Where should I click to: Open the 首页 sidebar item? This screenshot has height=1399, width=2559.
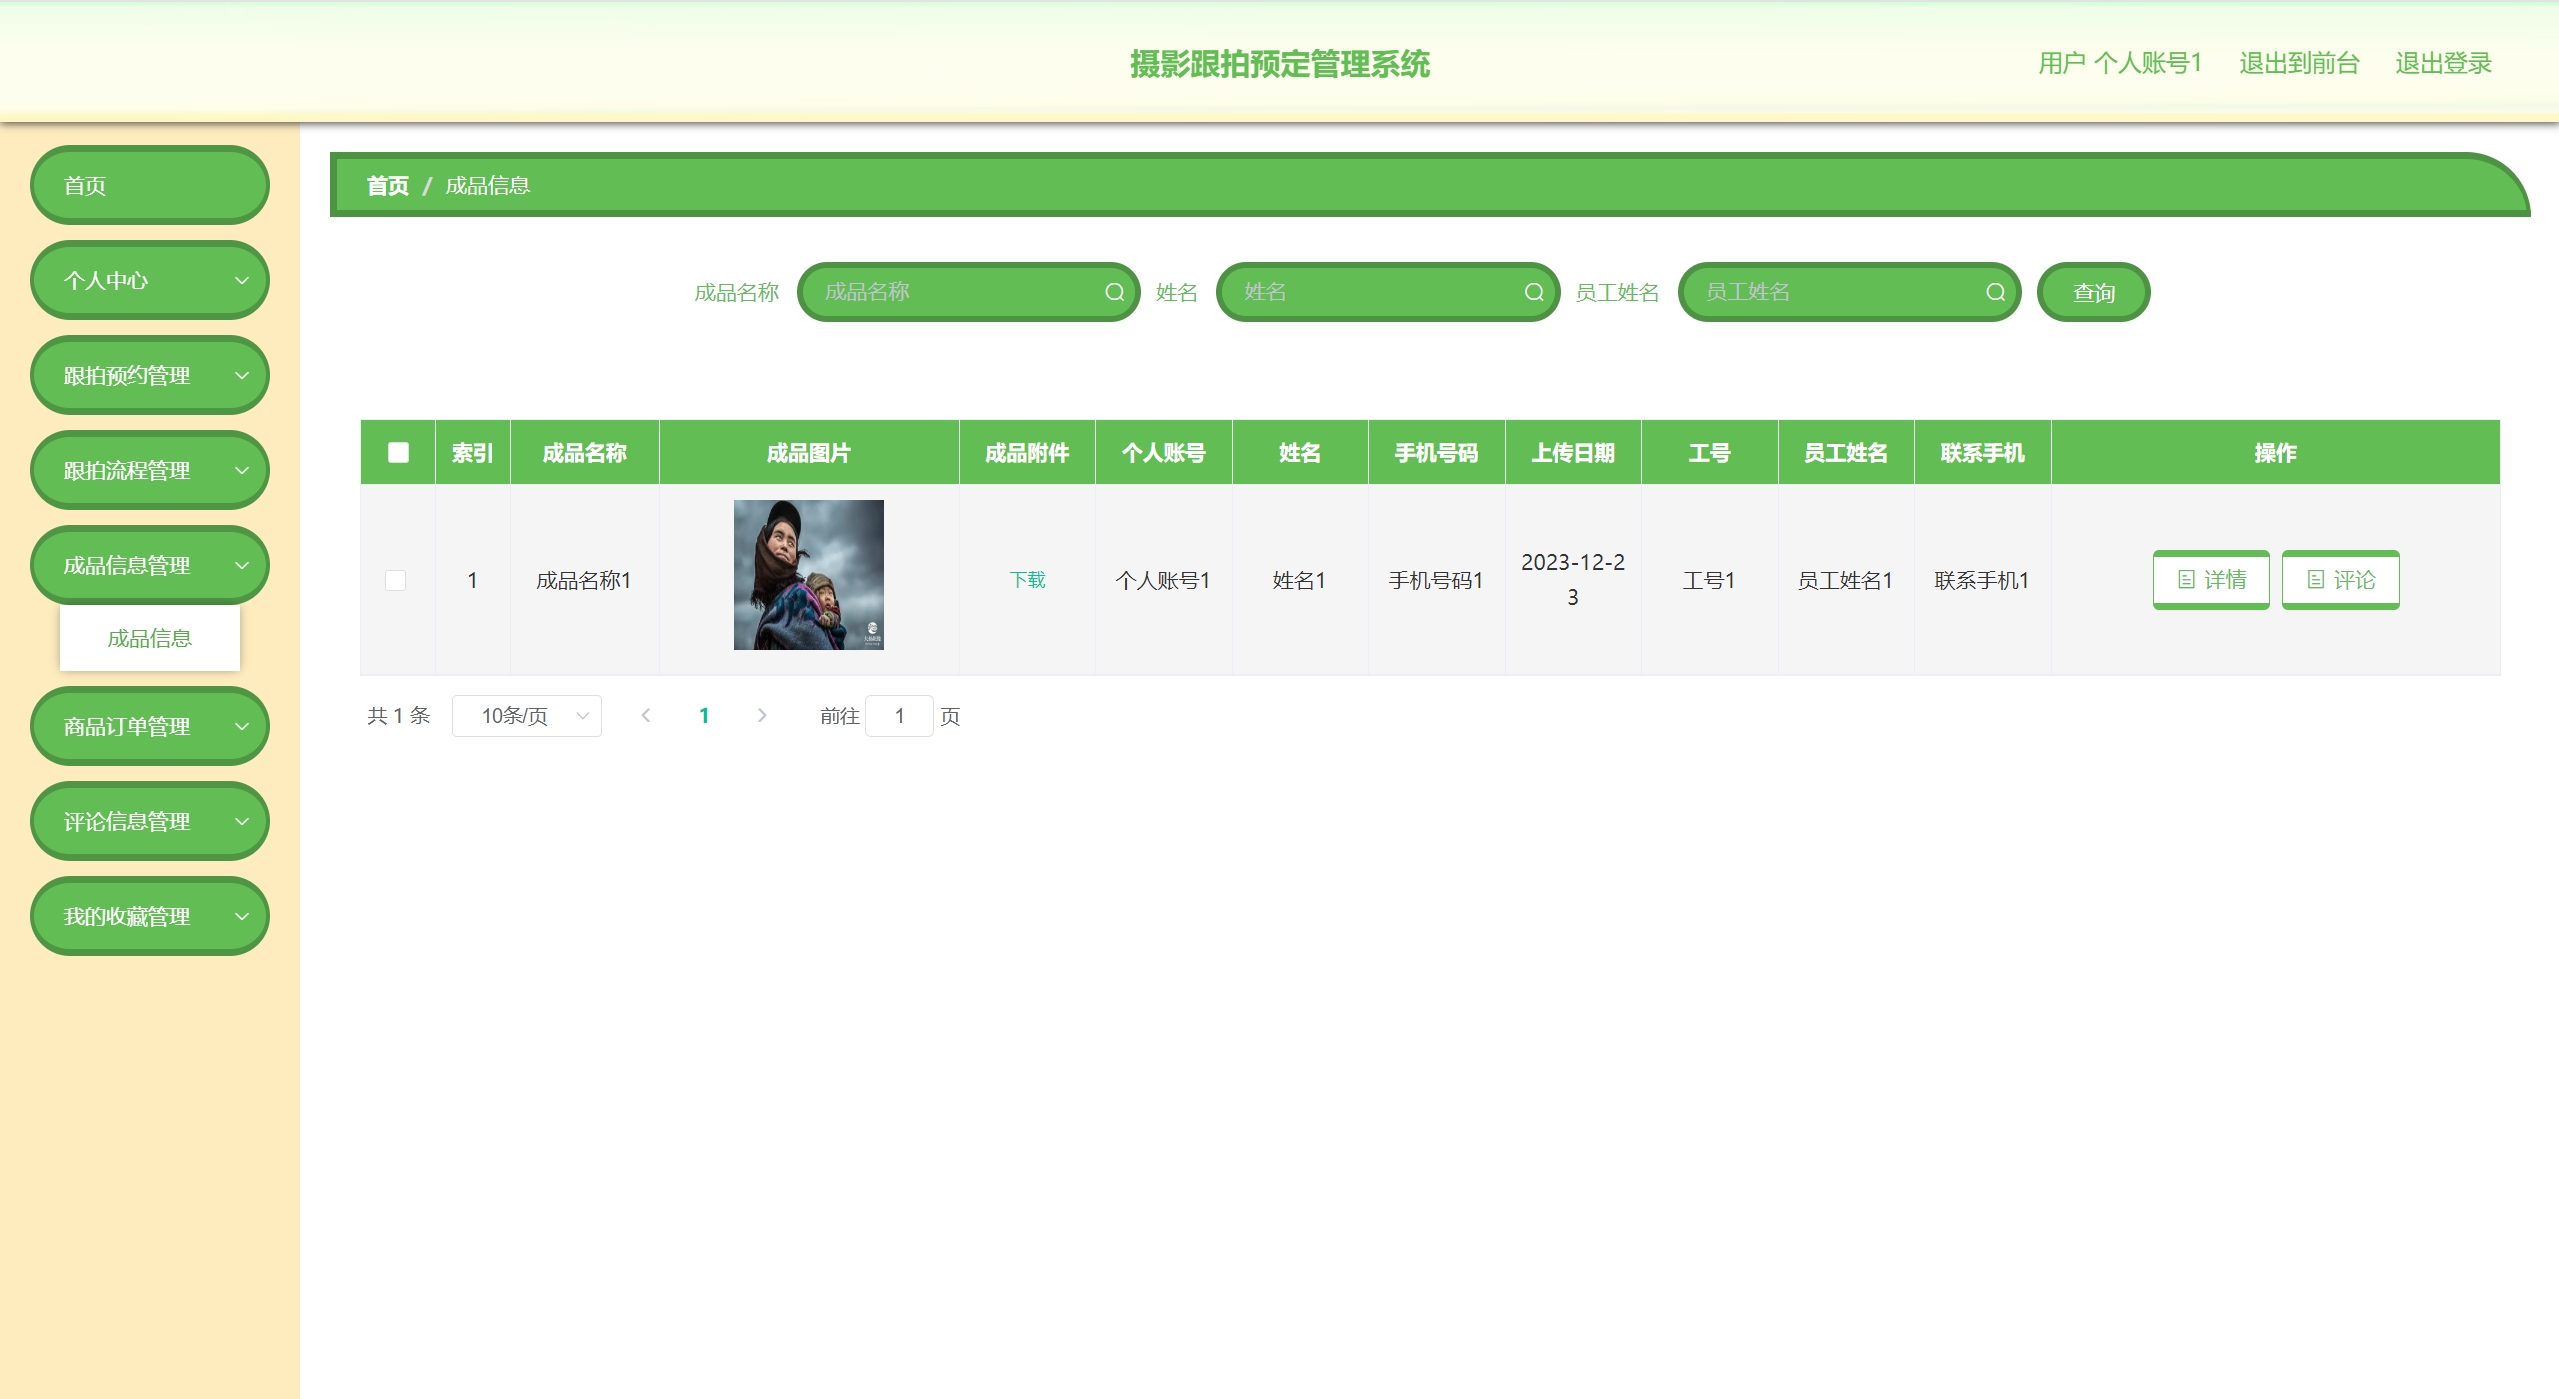click(x=150, y=186)
